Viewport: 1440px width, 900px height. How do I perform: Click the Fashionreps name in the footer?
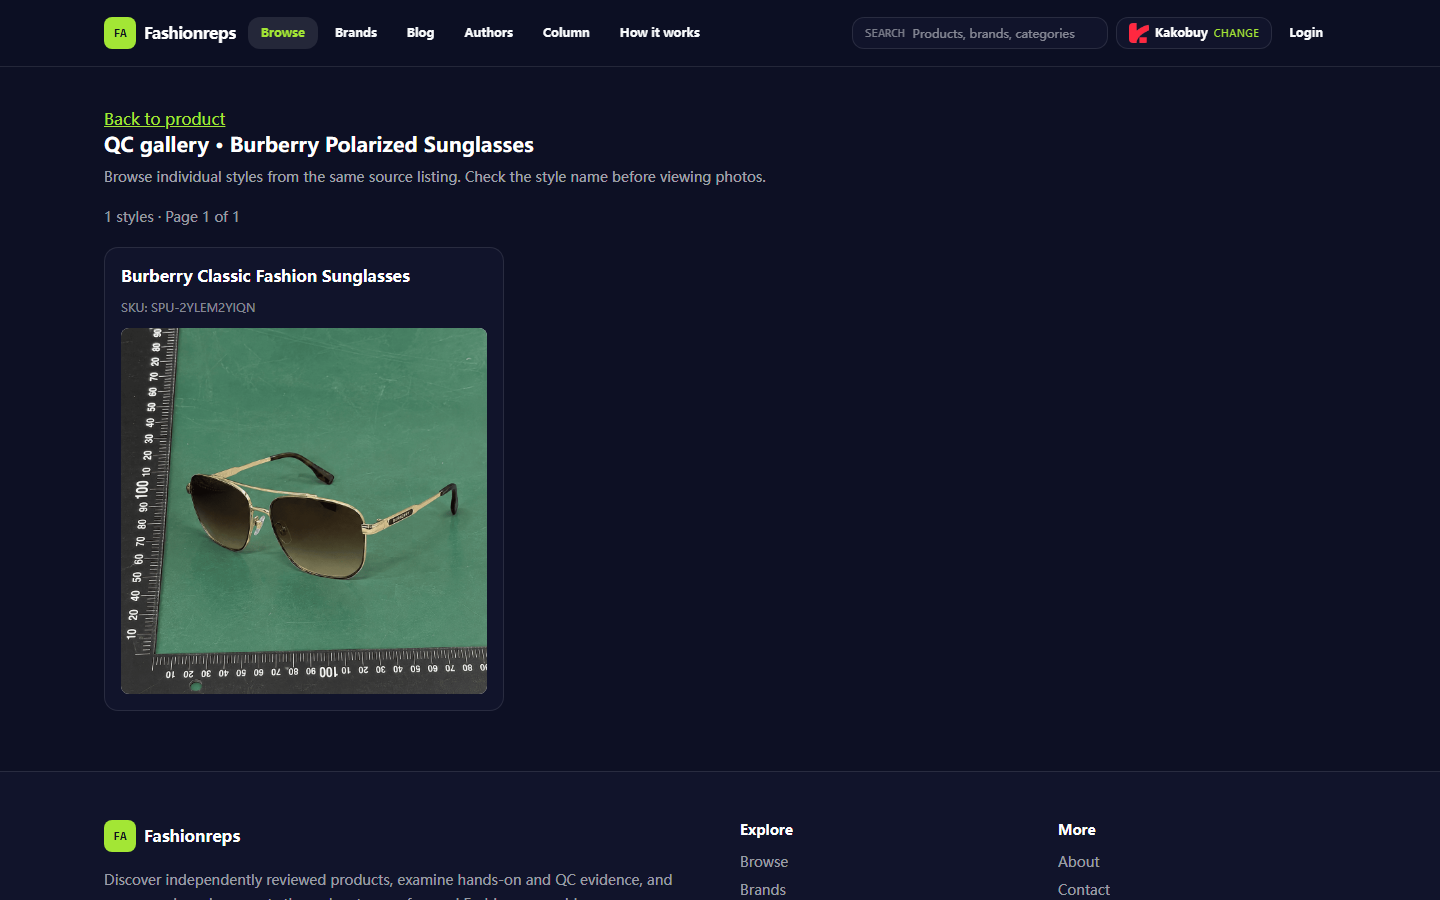(x=192, y=836)
